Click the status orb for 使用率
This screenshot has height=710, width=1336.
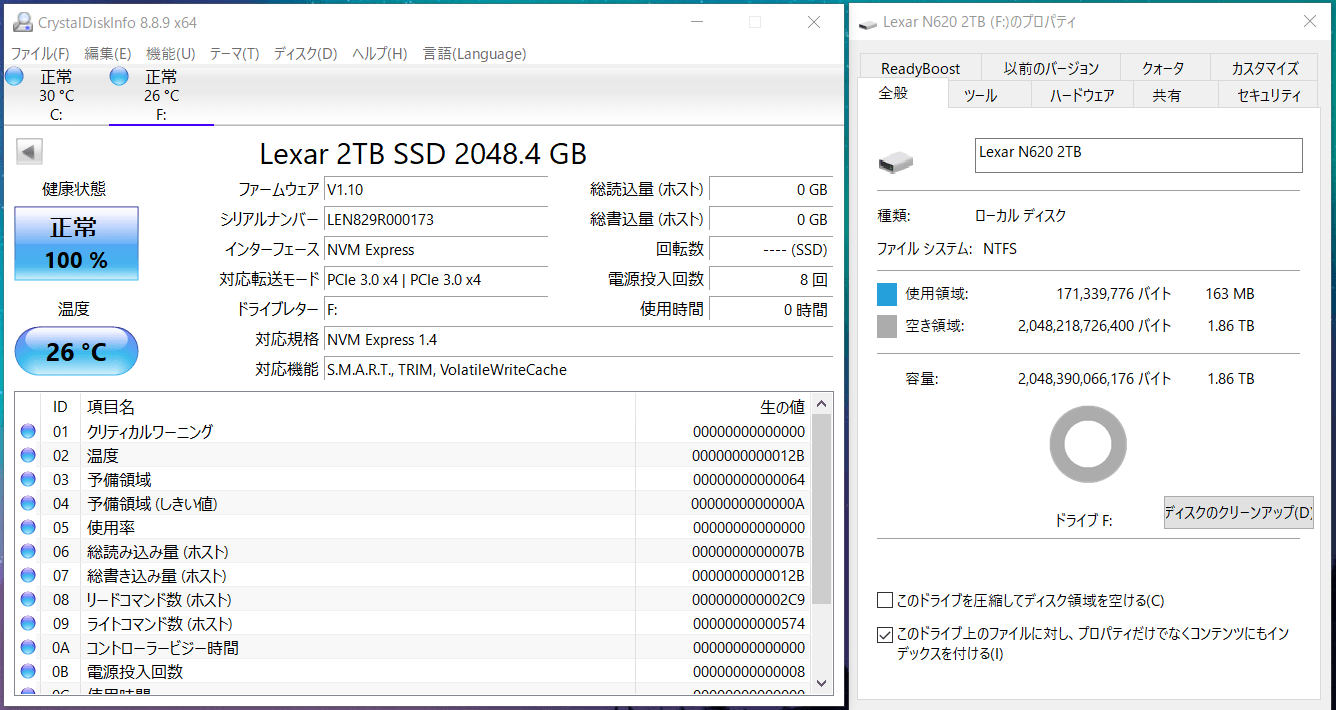28,528
